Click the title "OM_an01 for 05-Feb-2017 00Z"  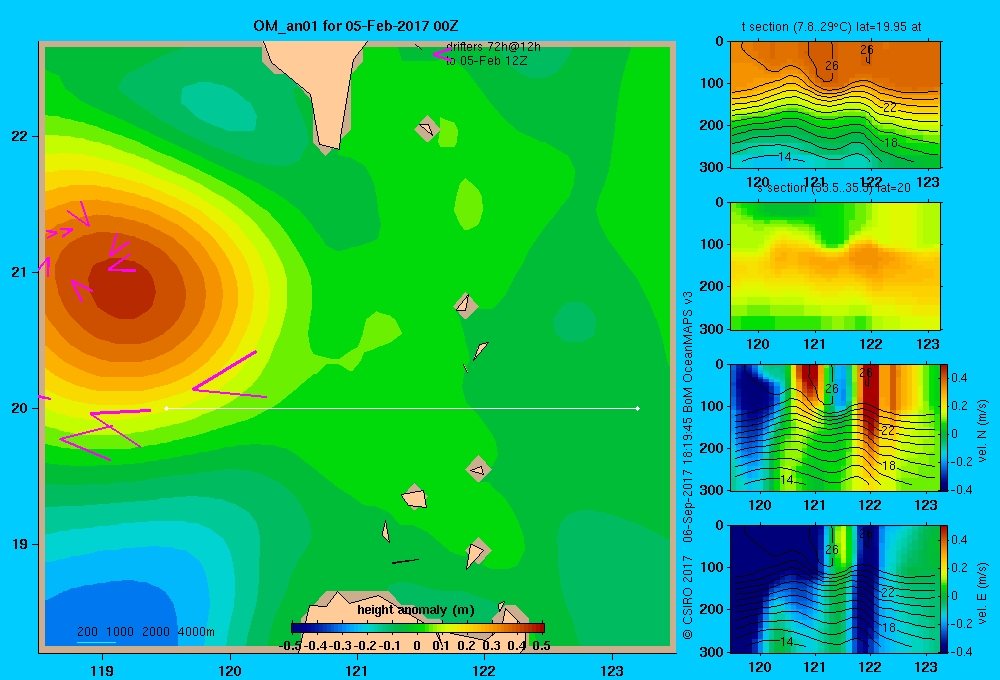355,26
